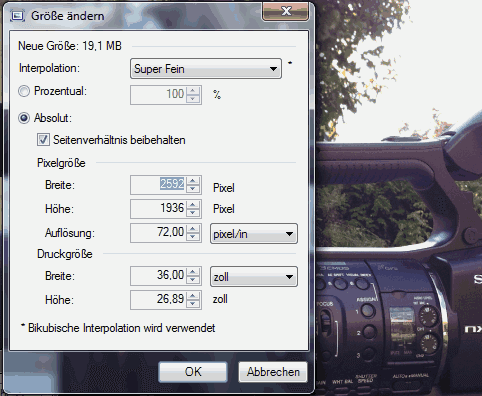The height and width of the screenshot is (396, 482).
Task: Click the Interpolation label
Action: (49, 68)
